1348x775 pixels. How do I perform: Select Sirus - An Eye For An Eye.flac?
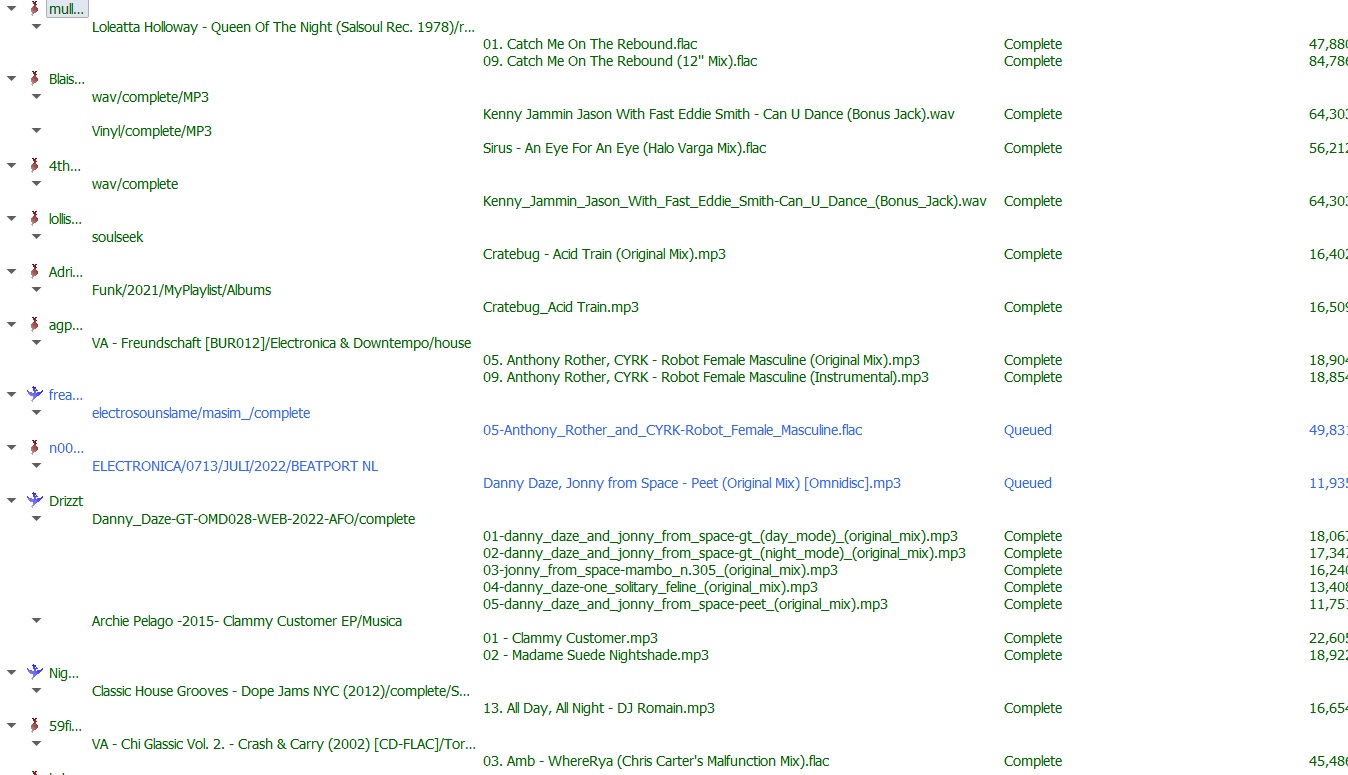[x=625, y=148]
